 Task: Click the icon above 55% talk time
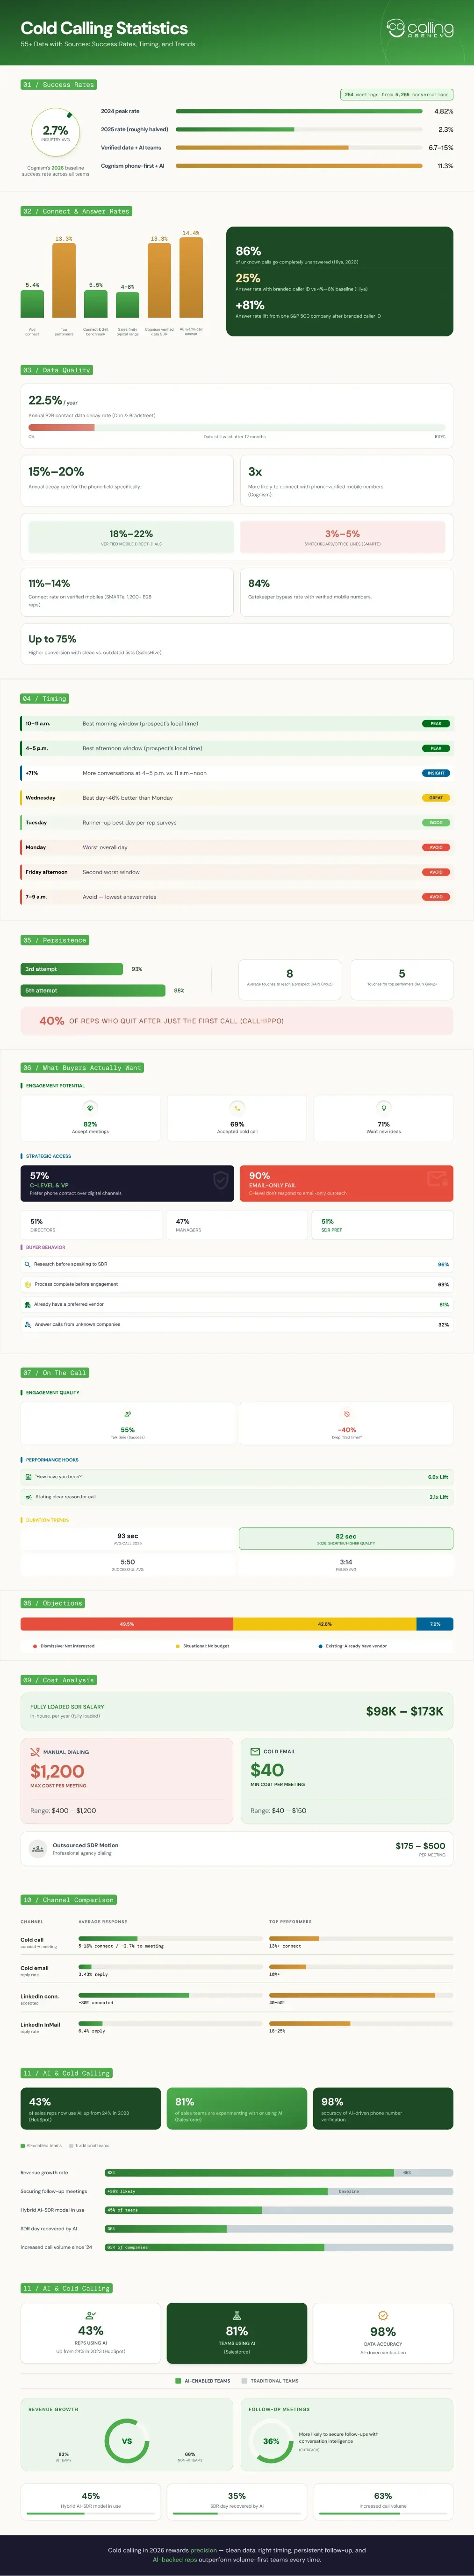(x=127, y=1414)
